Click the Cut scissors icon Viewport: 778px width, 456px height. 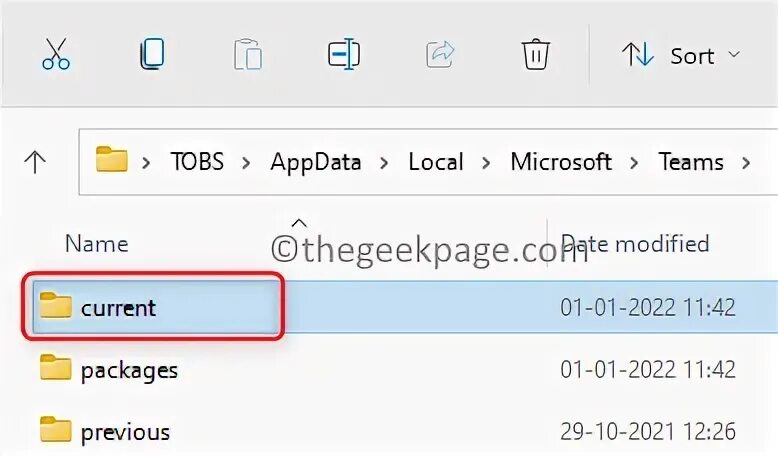pos(56,54)
